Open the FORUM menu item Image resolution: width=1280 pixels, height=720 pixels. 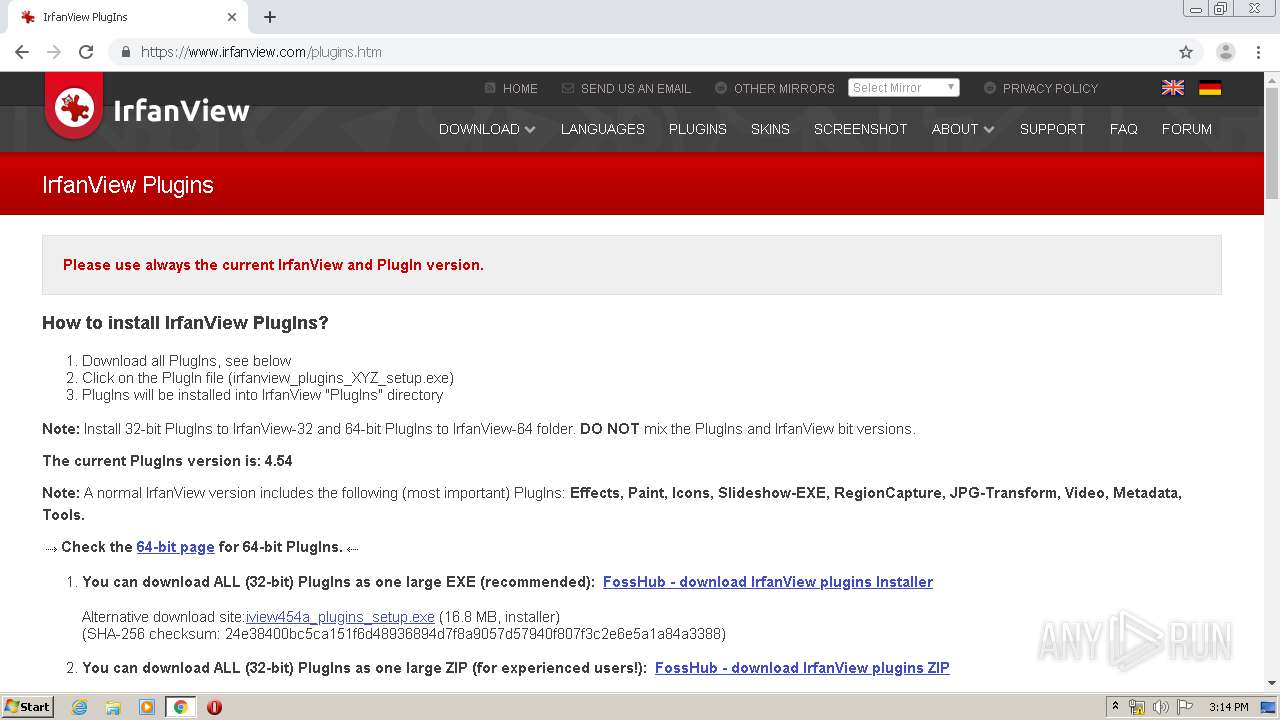pyautogui.click(x=1186, y=129)
